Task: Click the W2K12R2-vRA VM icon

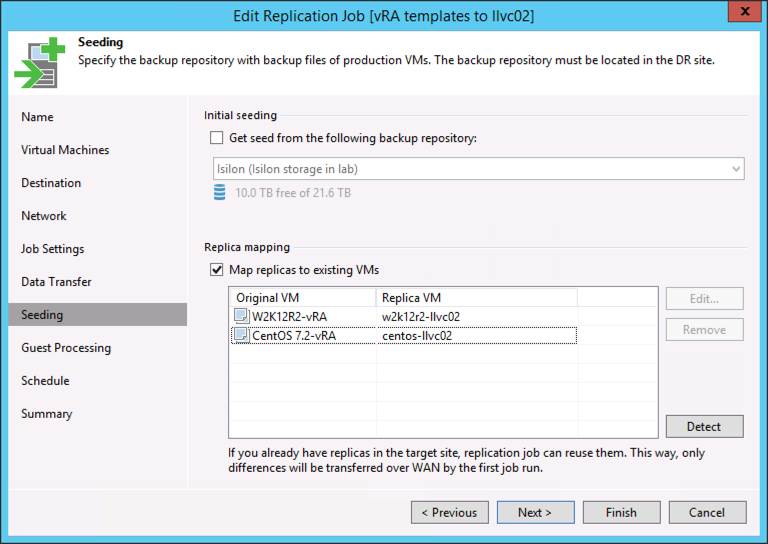Action: [241, 317]
